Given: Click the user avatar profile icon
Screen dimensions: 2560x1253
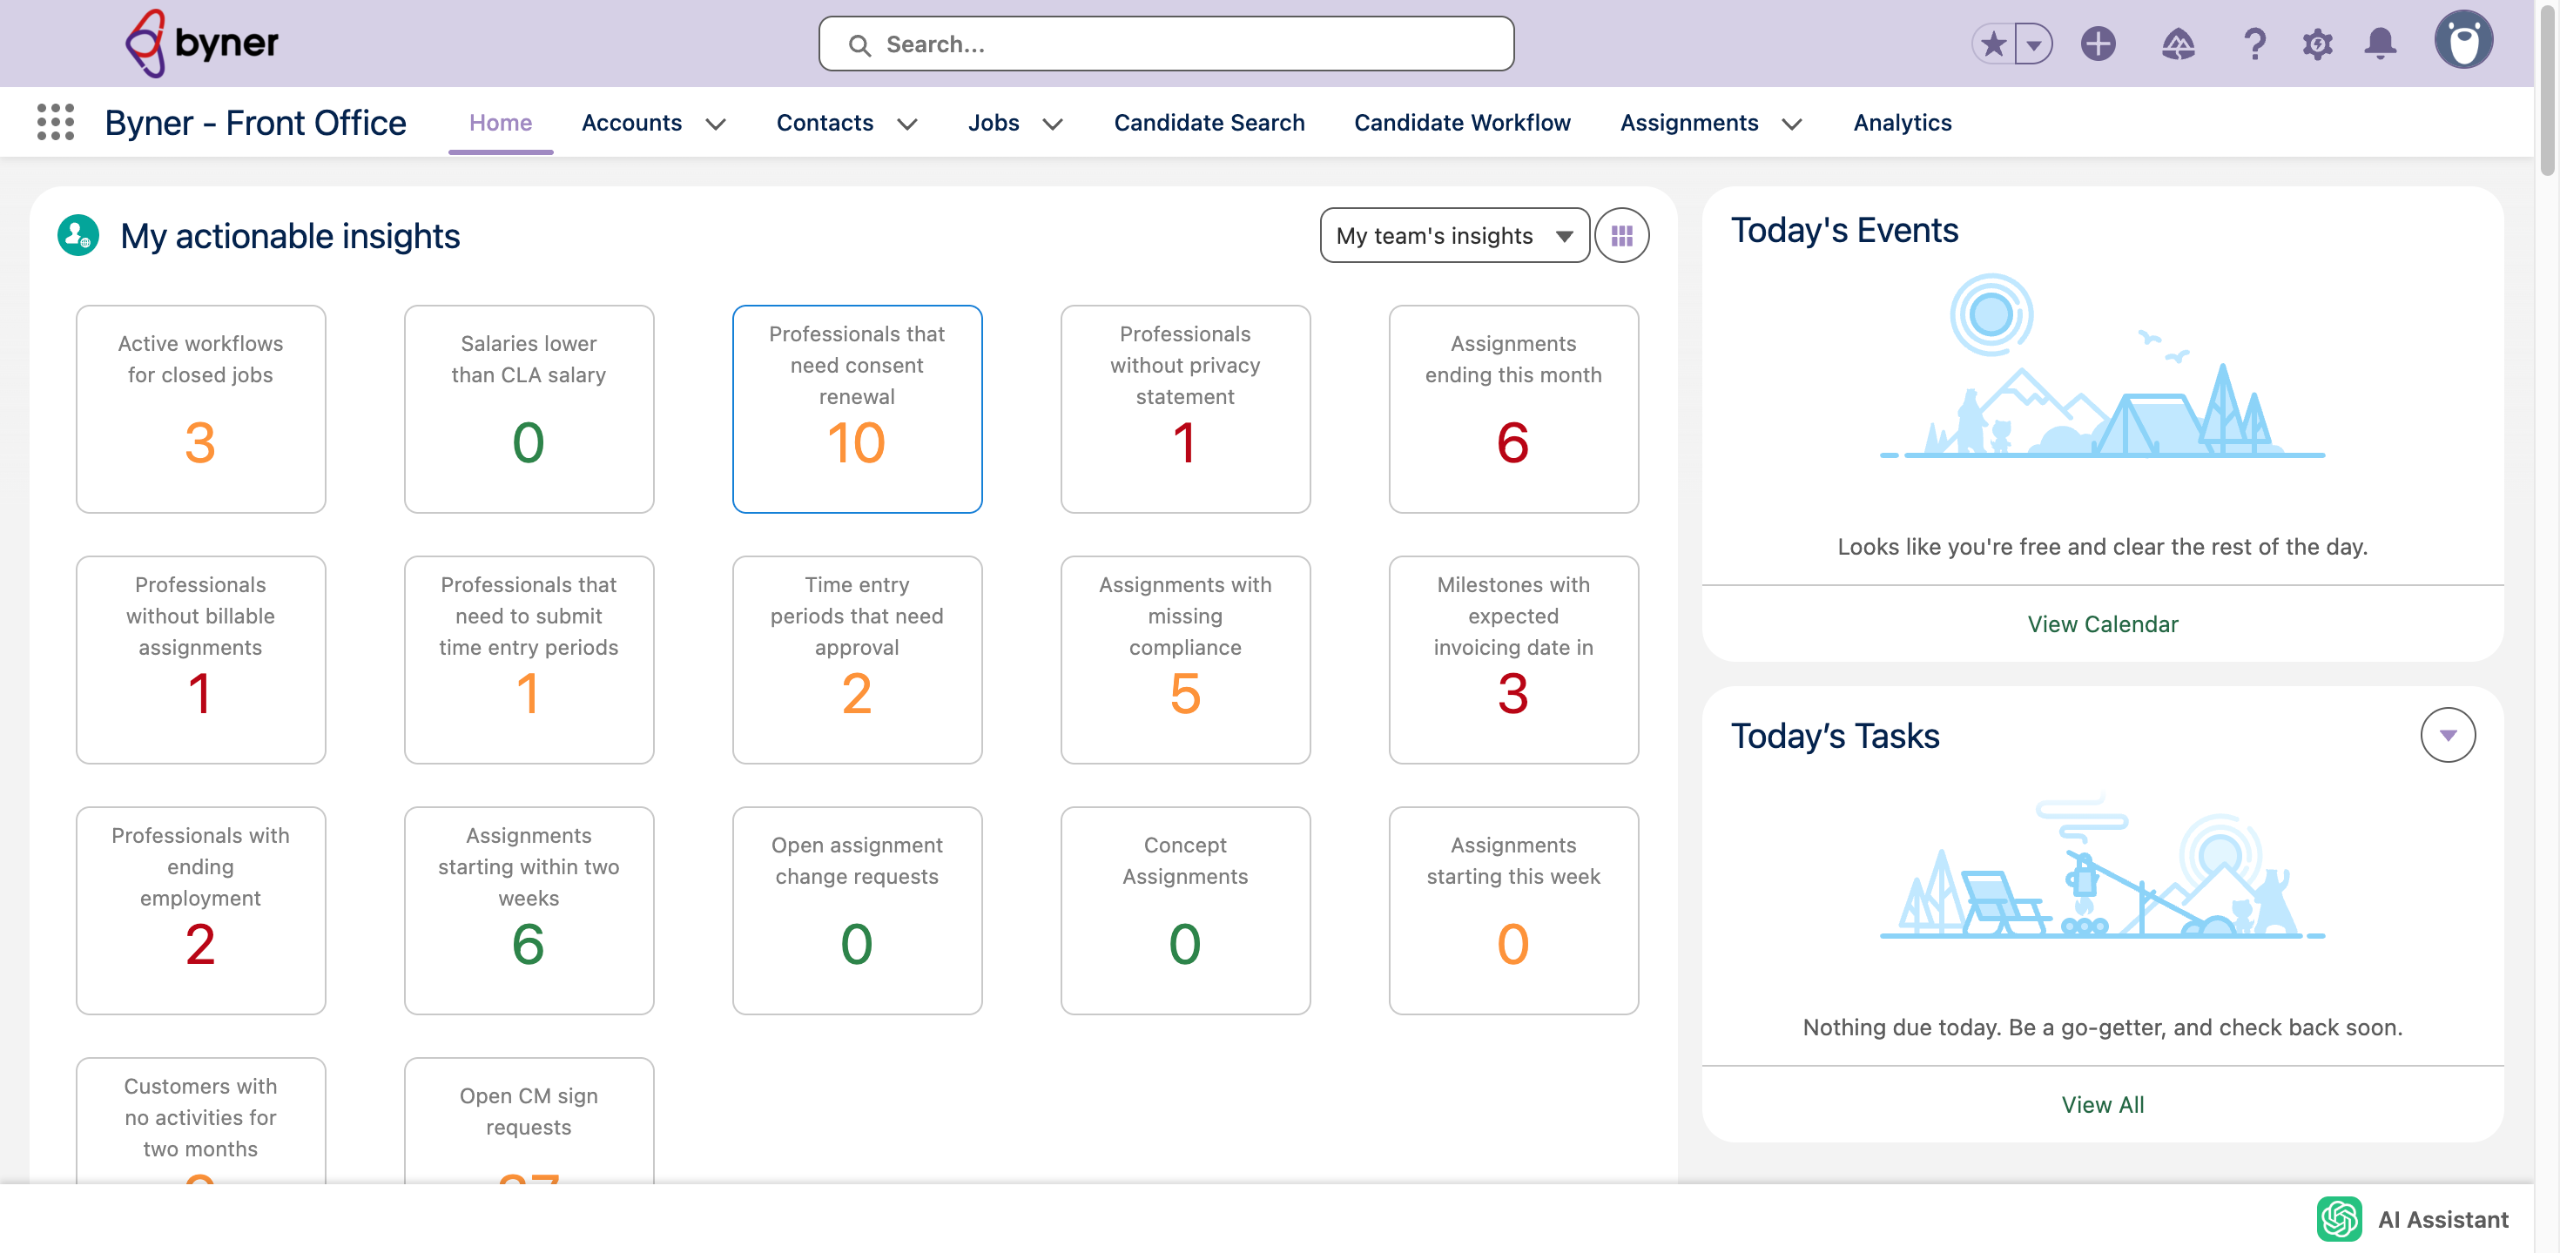Looking at the screenshot, I should pos(2463,42).
